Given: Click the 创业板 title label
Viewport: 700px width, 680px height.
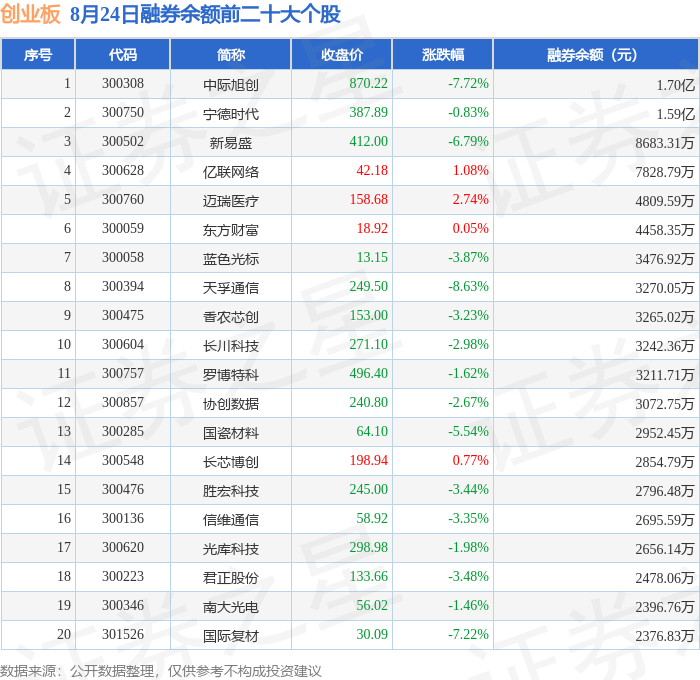Looking at the screenshot, I should tap(30, 14).
